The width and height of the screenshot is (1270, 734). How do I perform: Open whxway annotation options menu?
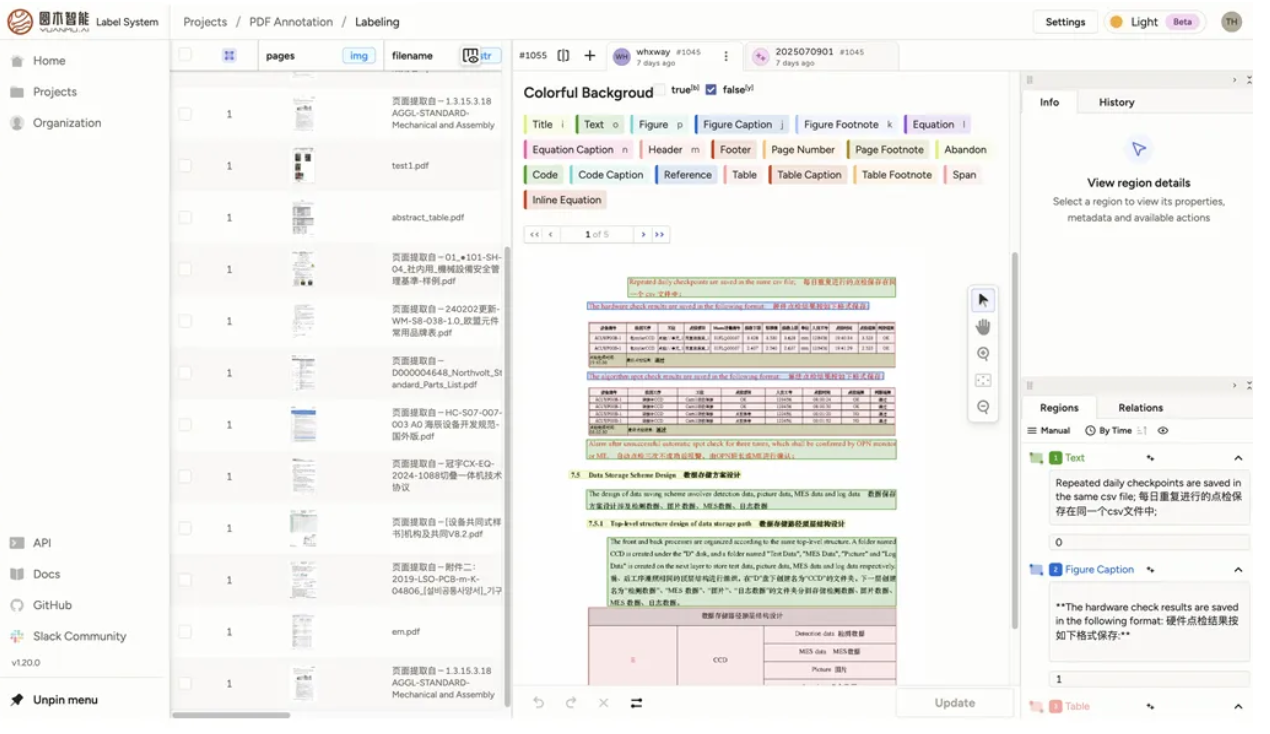point(726,57)
